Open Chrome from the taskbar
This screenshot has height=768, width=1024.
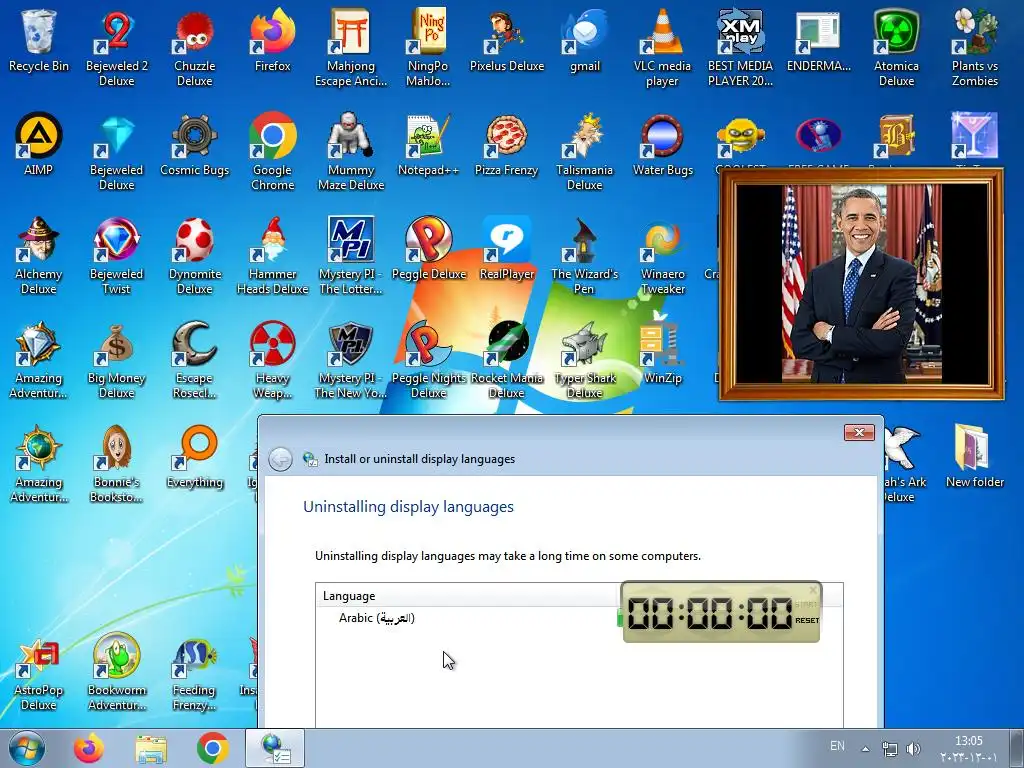click(213, 748)
